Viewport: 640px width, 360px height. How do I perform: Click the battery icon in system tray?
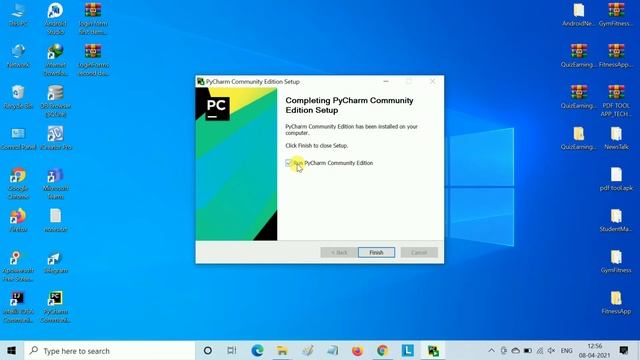528,351
